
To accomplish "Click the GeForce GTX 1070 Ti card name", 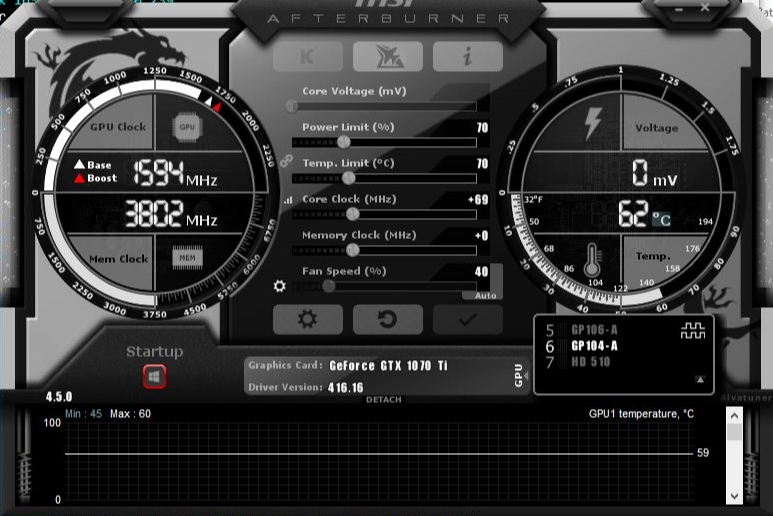I will tap(388, 366).
